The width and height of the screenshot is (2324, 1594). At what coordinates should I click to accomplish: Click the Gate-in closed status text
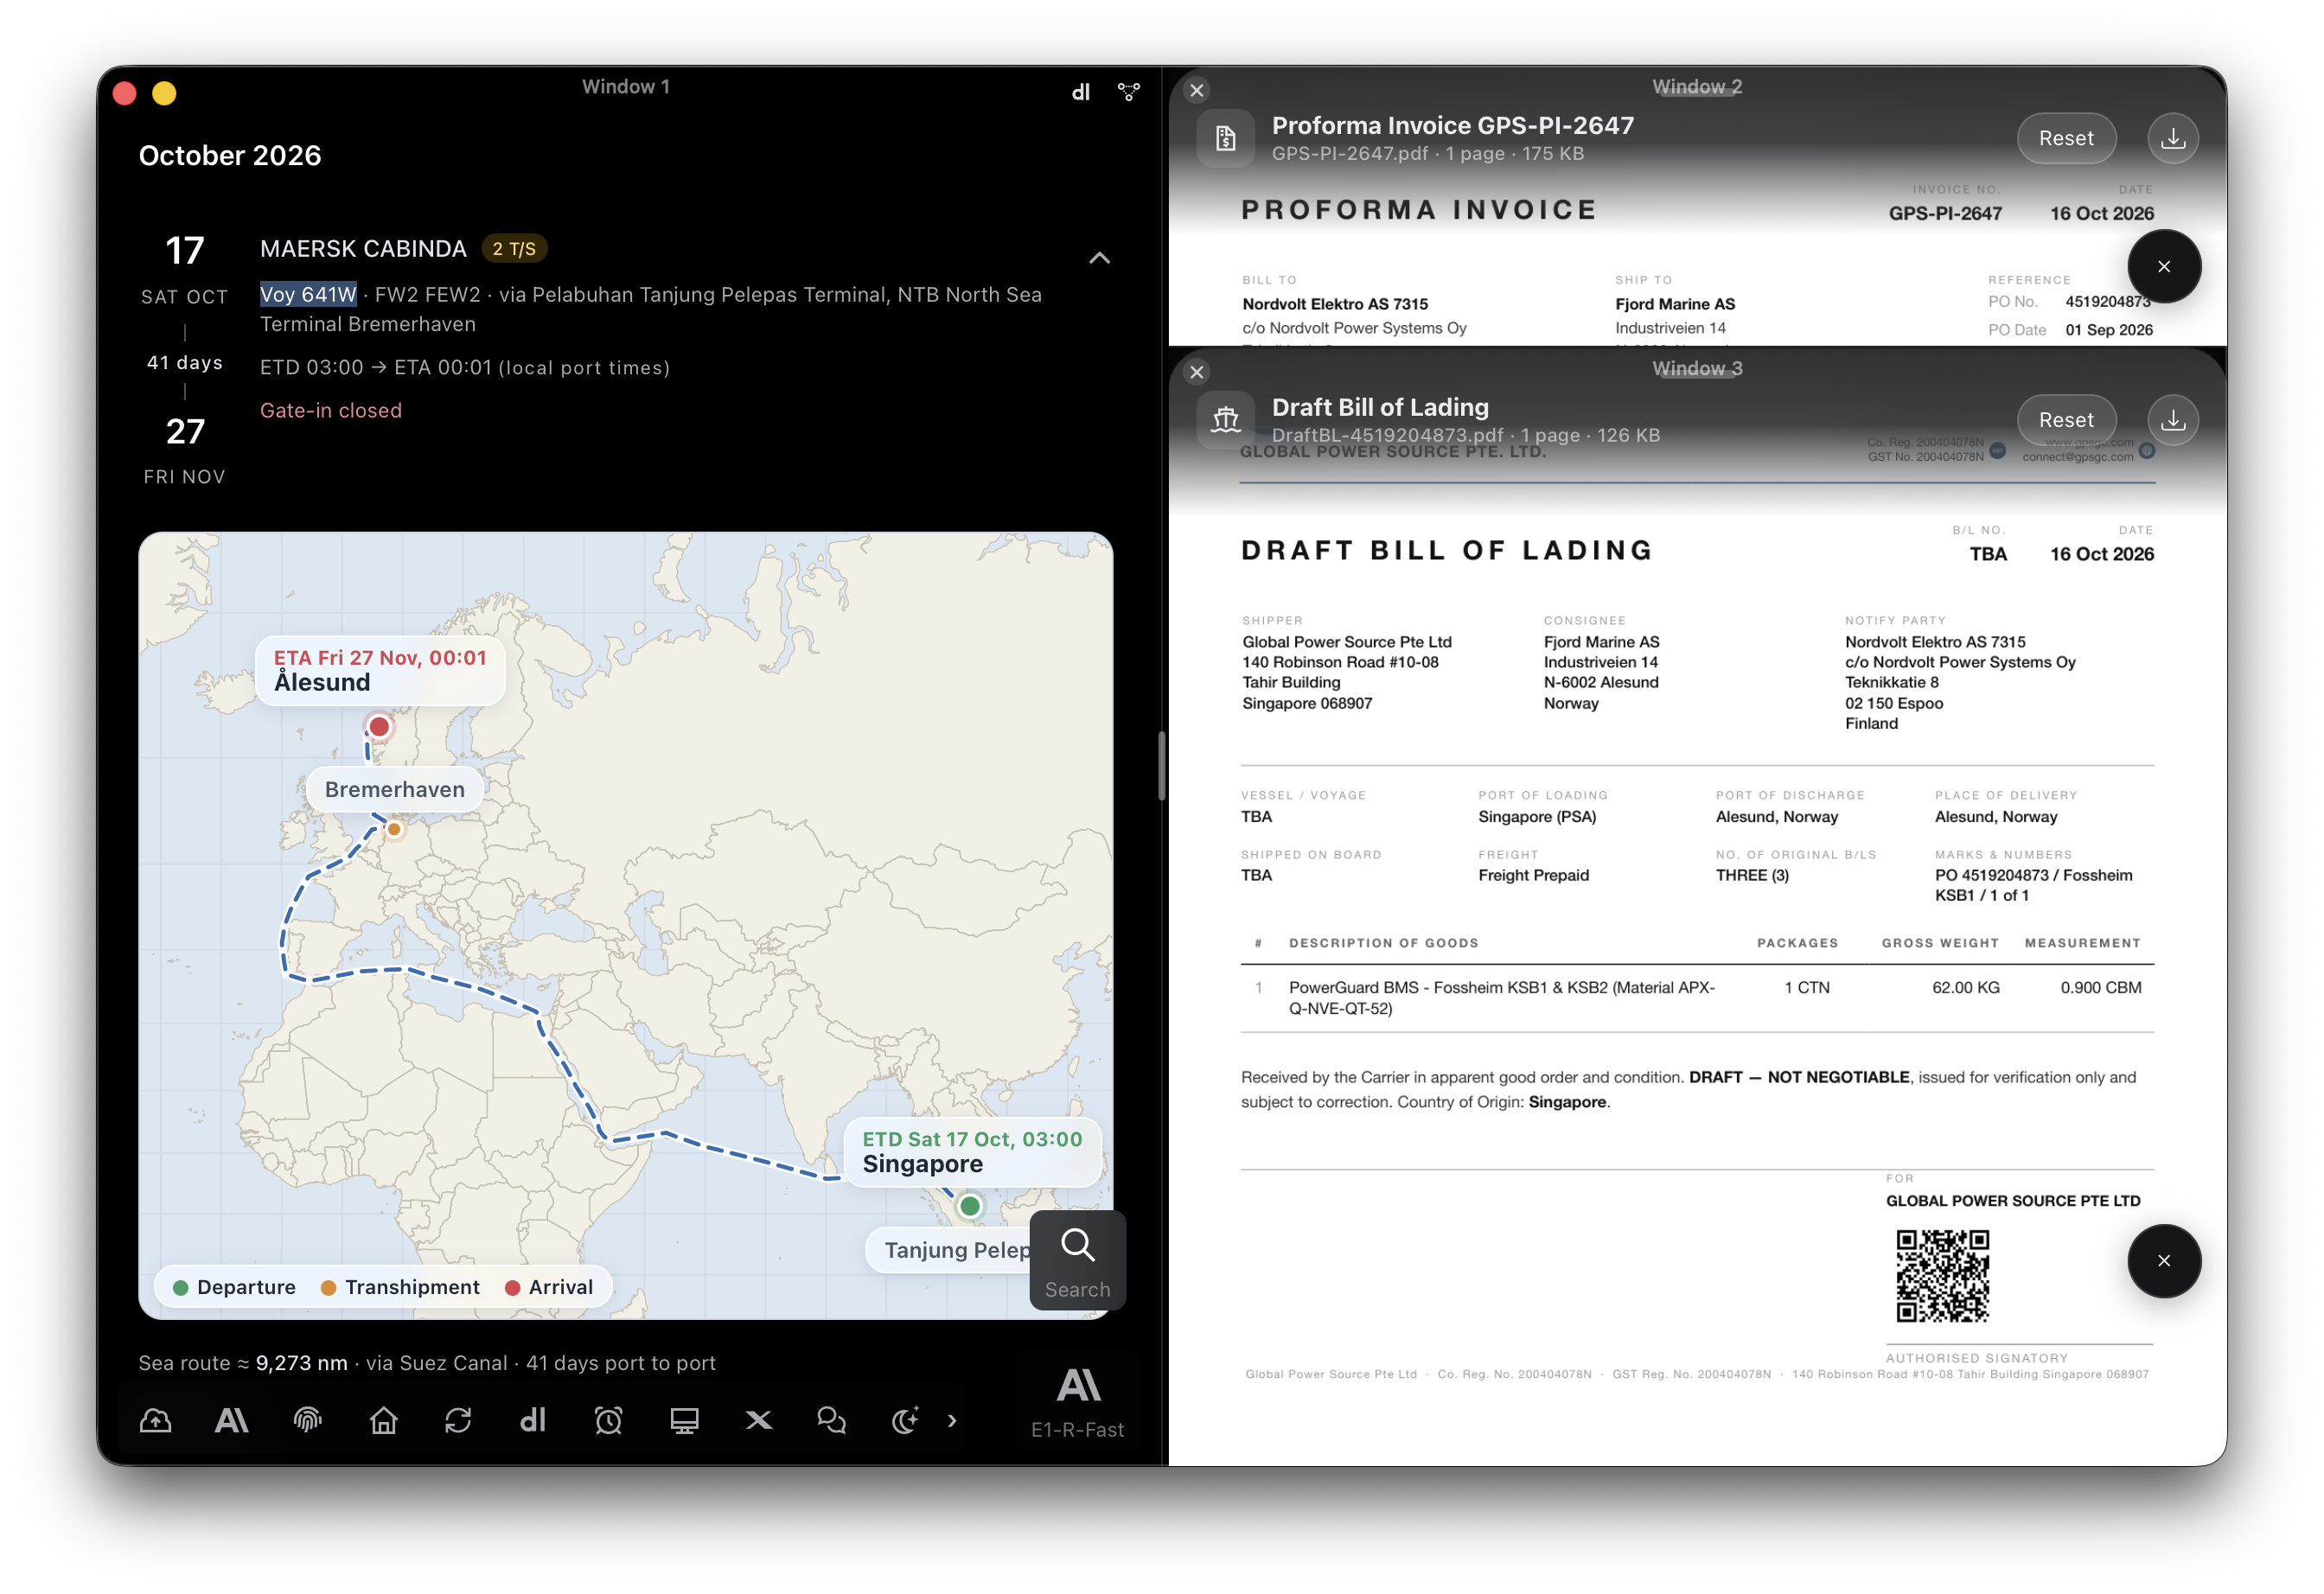331,410
